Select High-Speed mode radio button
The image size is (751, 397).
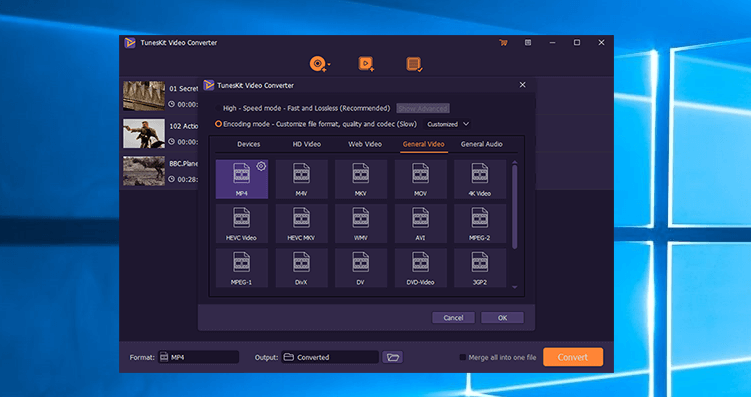218,108
